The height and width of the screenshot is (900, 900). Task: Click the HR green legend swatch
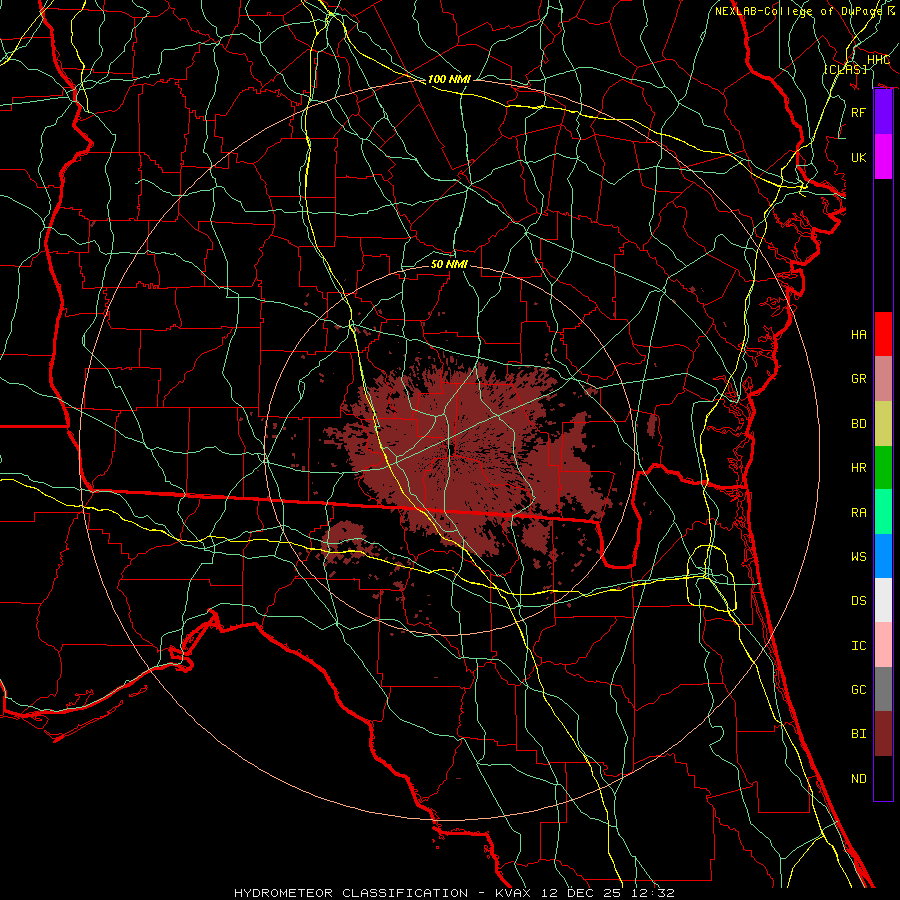pos(883,467)
